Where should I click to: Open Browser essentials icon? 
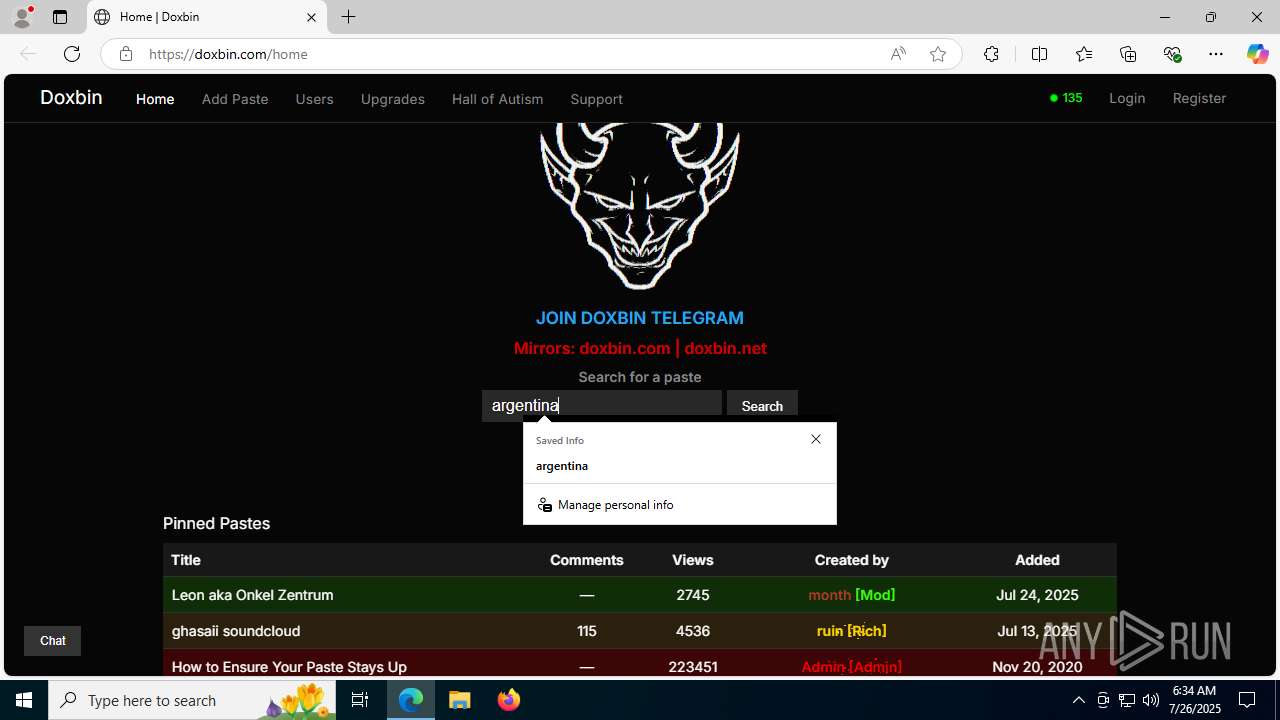click(x=1172, y=54)
